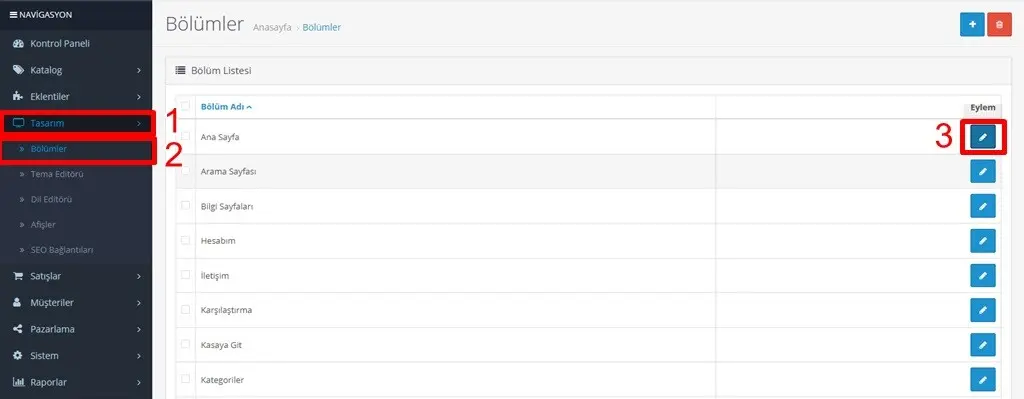This screenshot has width=1024, height=399.
Task: Expand the Pazarlama menu chevron
Action: pos(138,329)
